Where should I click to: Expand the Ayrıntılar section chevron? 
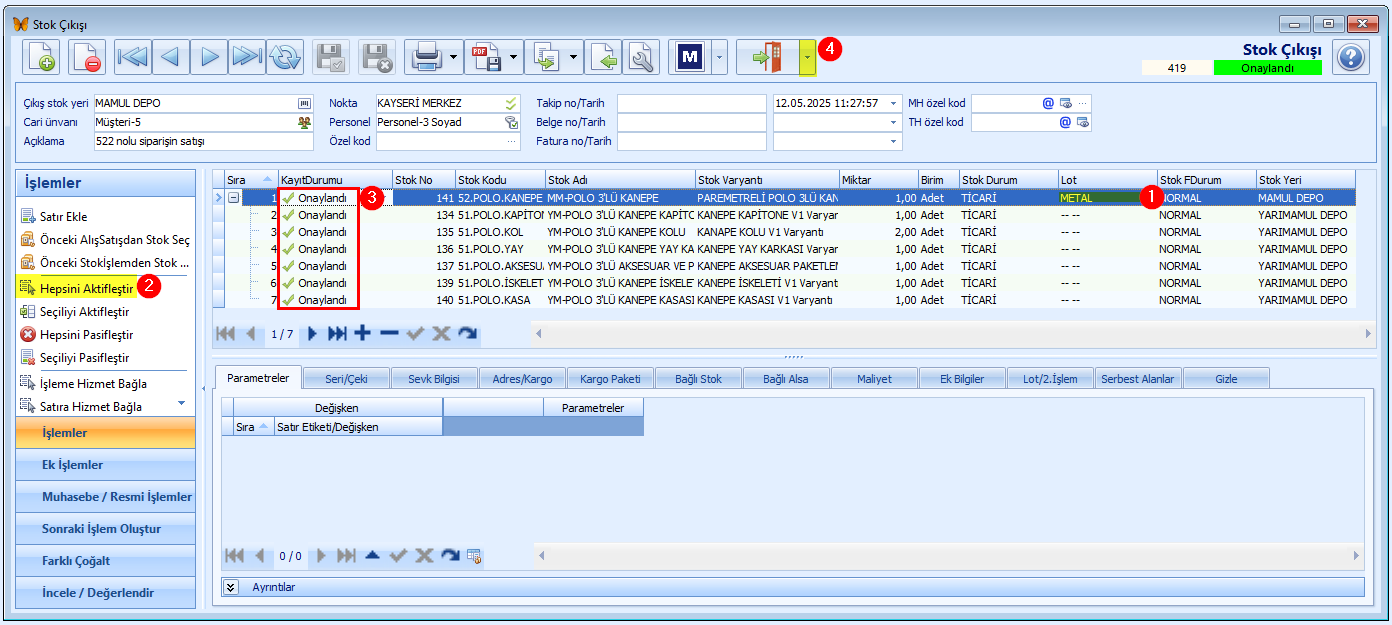click(x=230, y=587)
